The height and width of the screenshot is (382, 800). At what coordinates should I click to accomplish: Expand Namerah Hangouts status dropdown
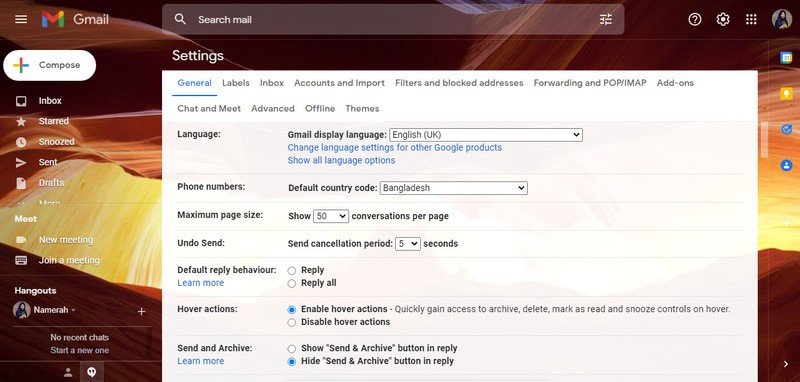click(x=73, y=310)
